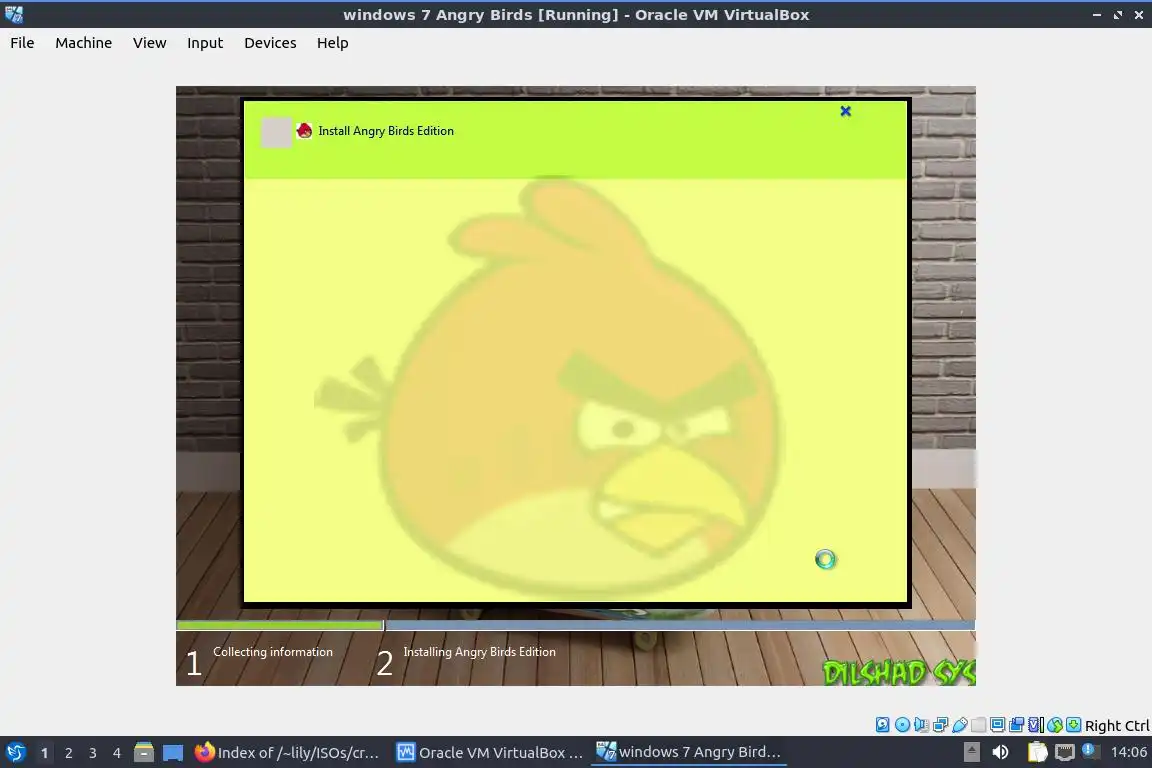Open the desktop start menu bird icon
Image resolution: width=1152 pixels, height=768 pixels.
click(x=15, y=752)
